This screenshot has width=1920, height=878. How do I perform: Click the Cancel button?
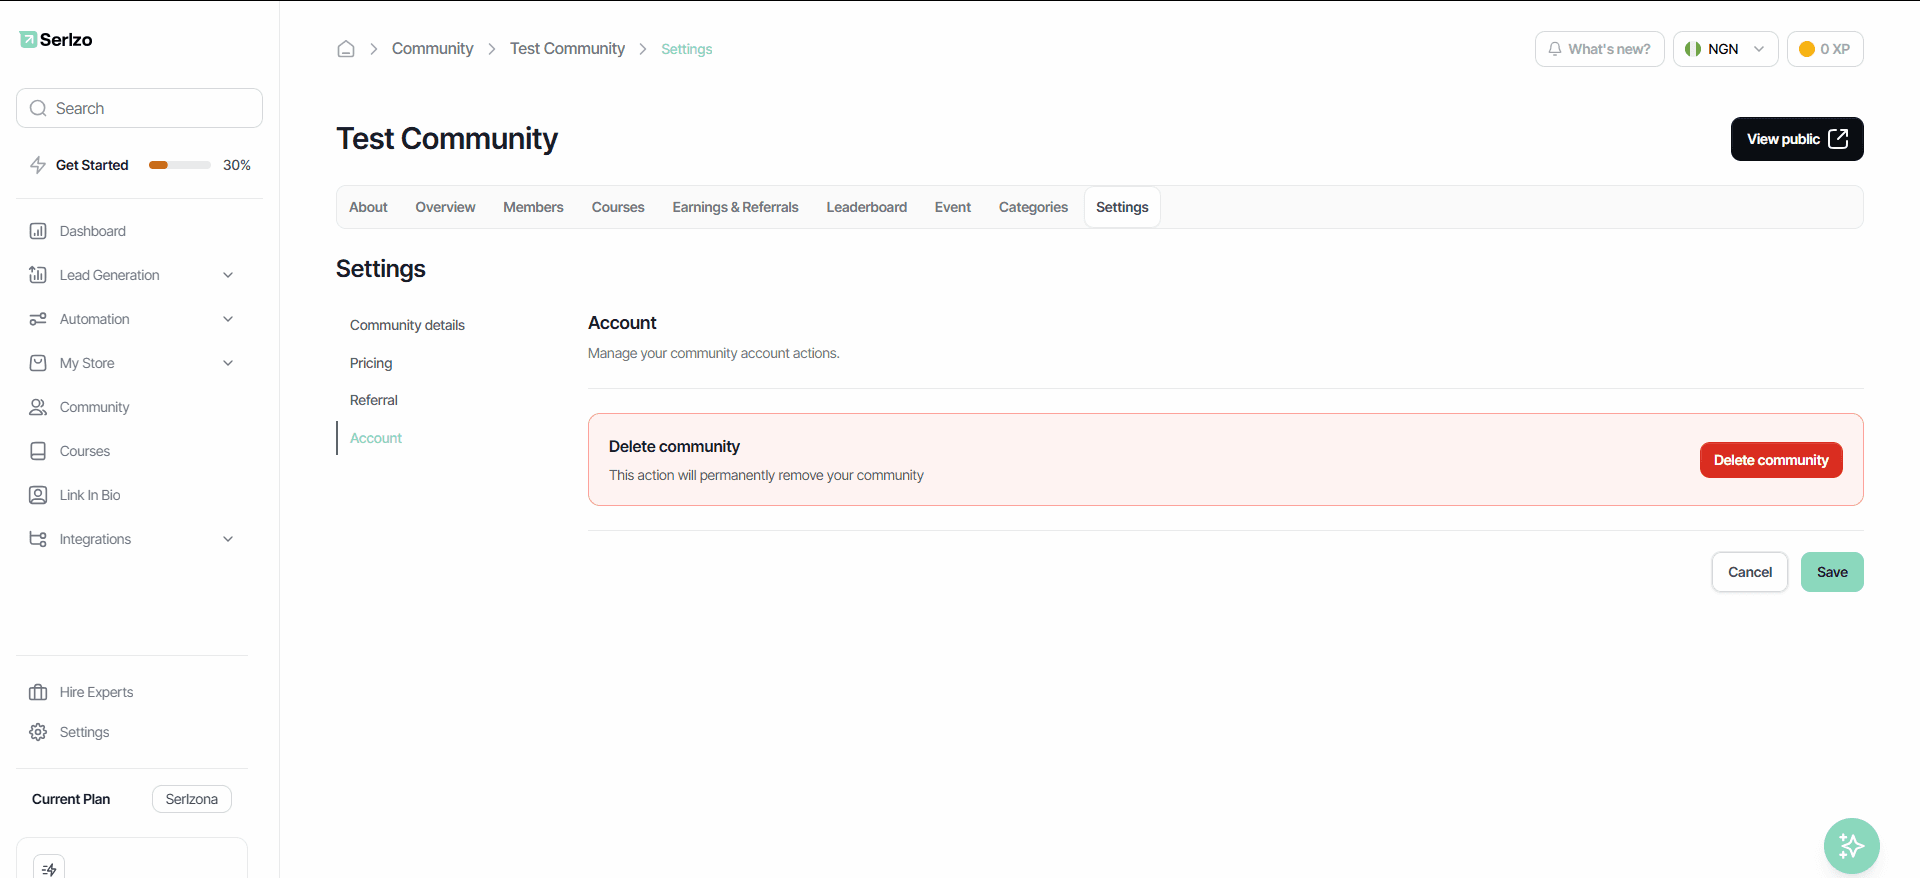pos(1750,572)
